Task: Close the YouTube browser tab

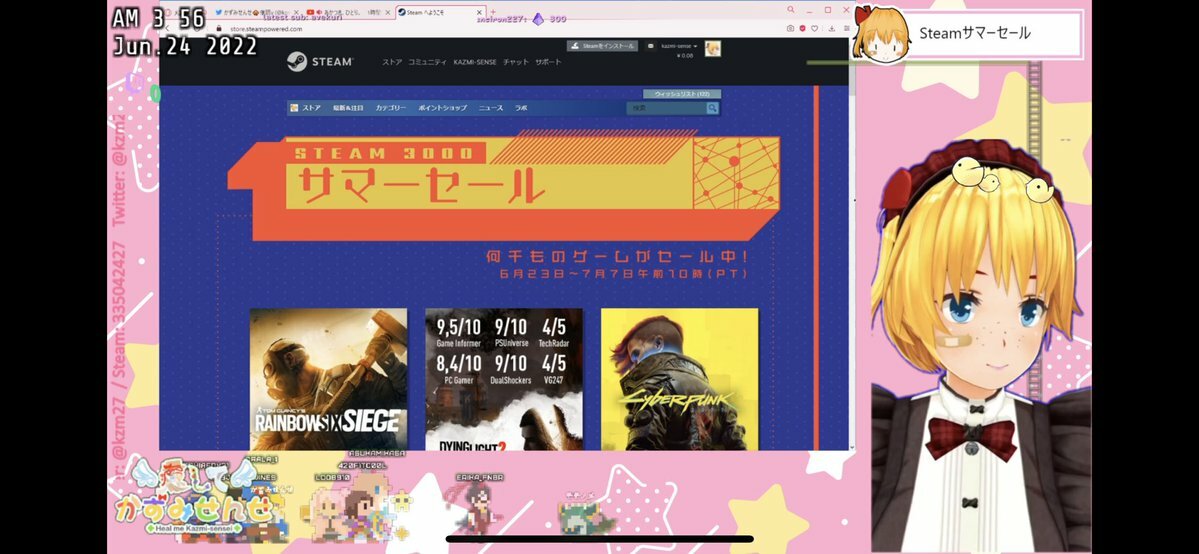Action: [388, 13]
